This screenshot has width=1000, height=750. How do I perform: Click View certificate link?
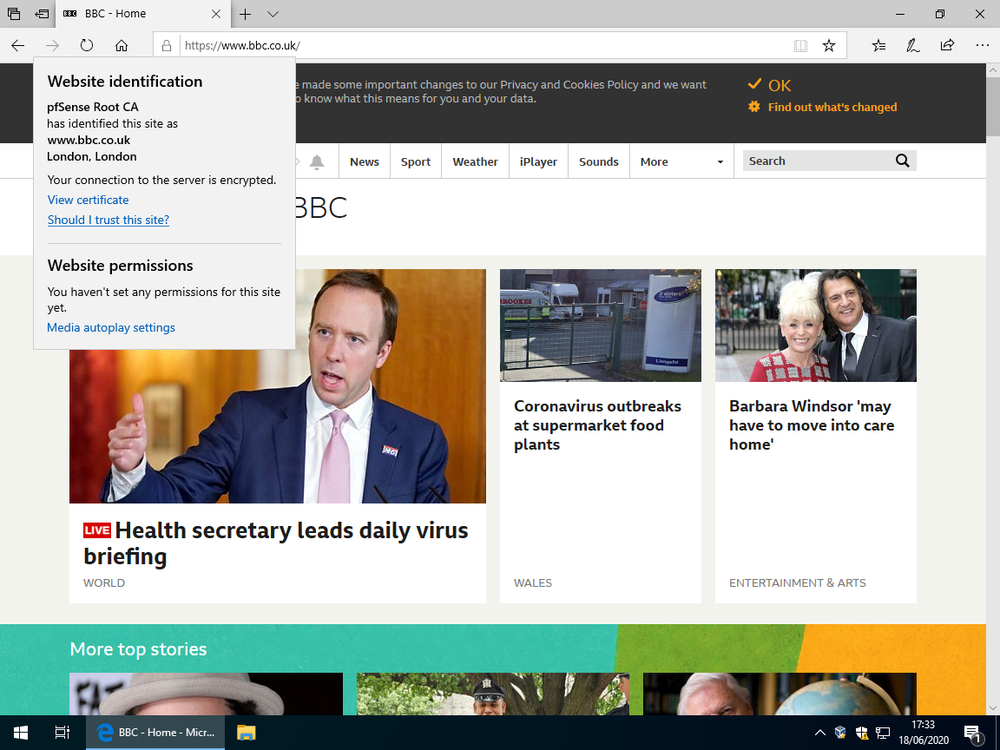(x=88, y=200)
